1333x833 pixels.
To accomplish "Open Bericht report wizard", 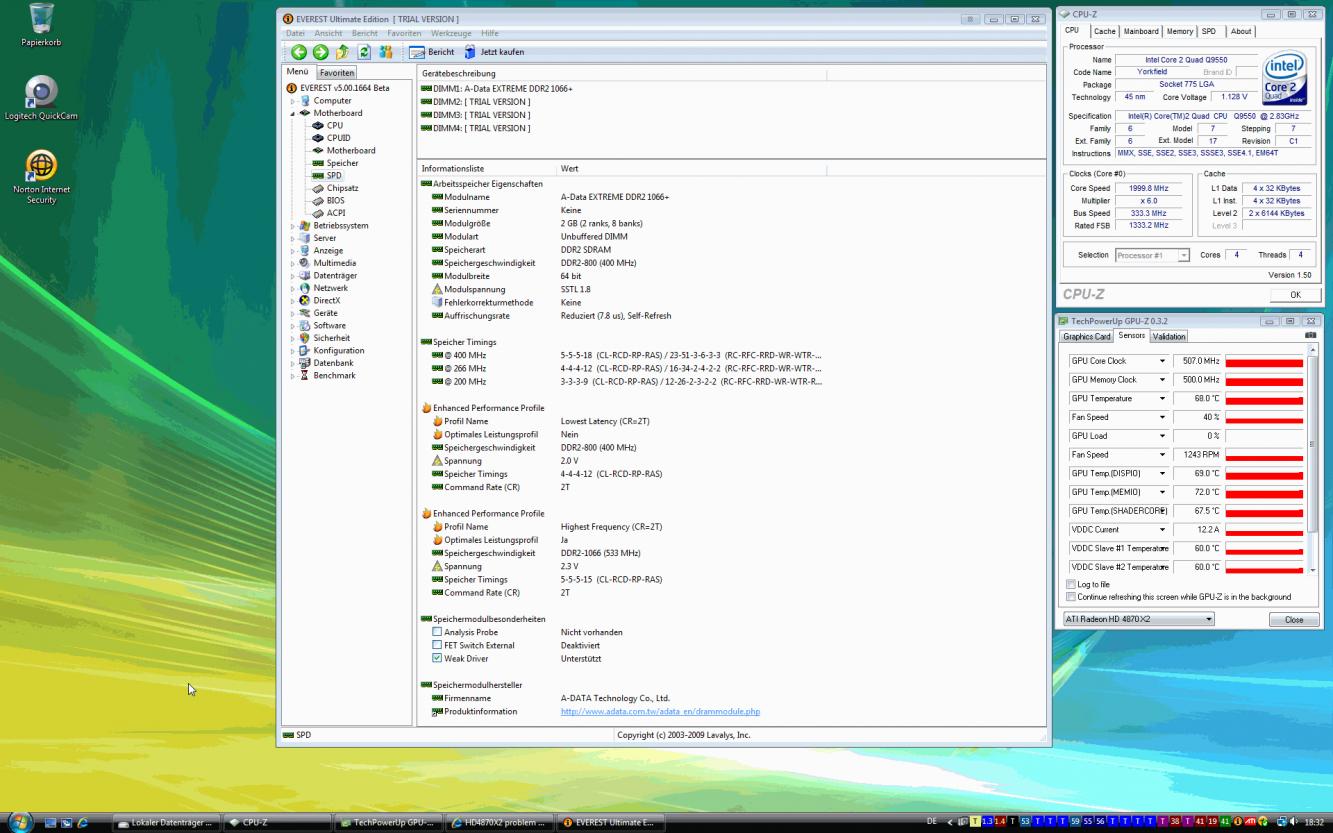I will pos(432,52).
